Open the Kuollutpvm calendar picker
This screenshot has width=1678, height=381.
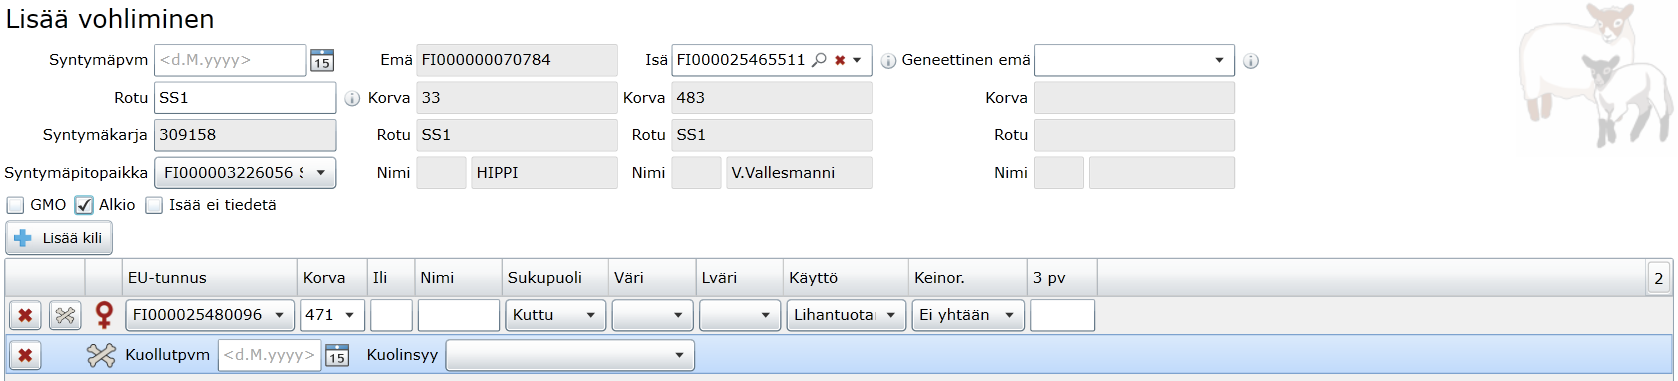click(337, 356)
